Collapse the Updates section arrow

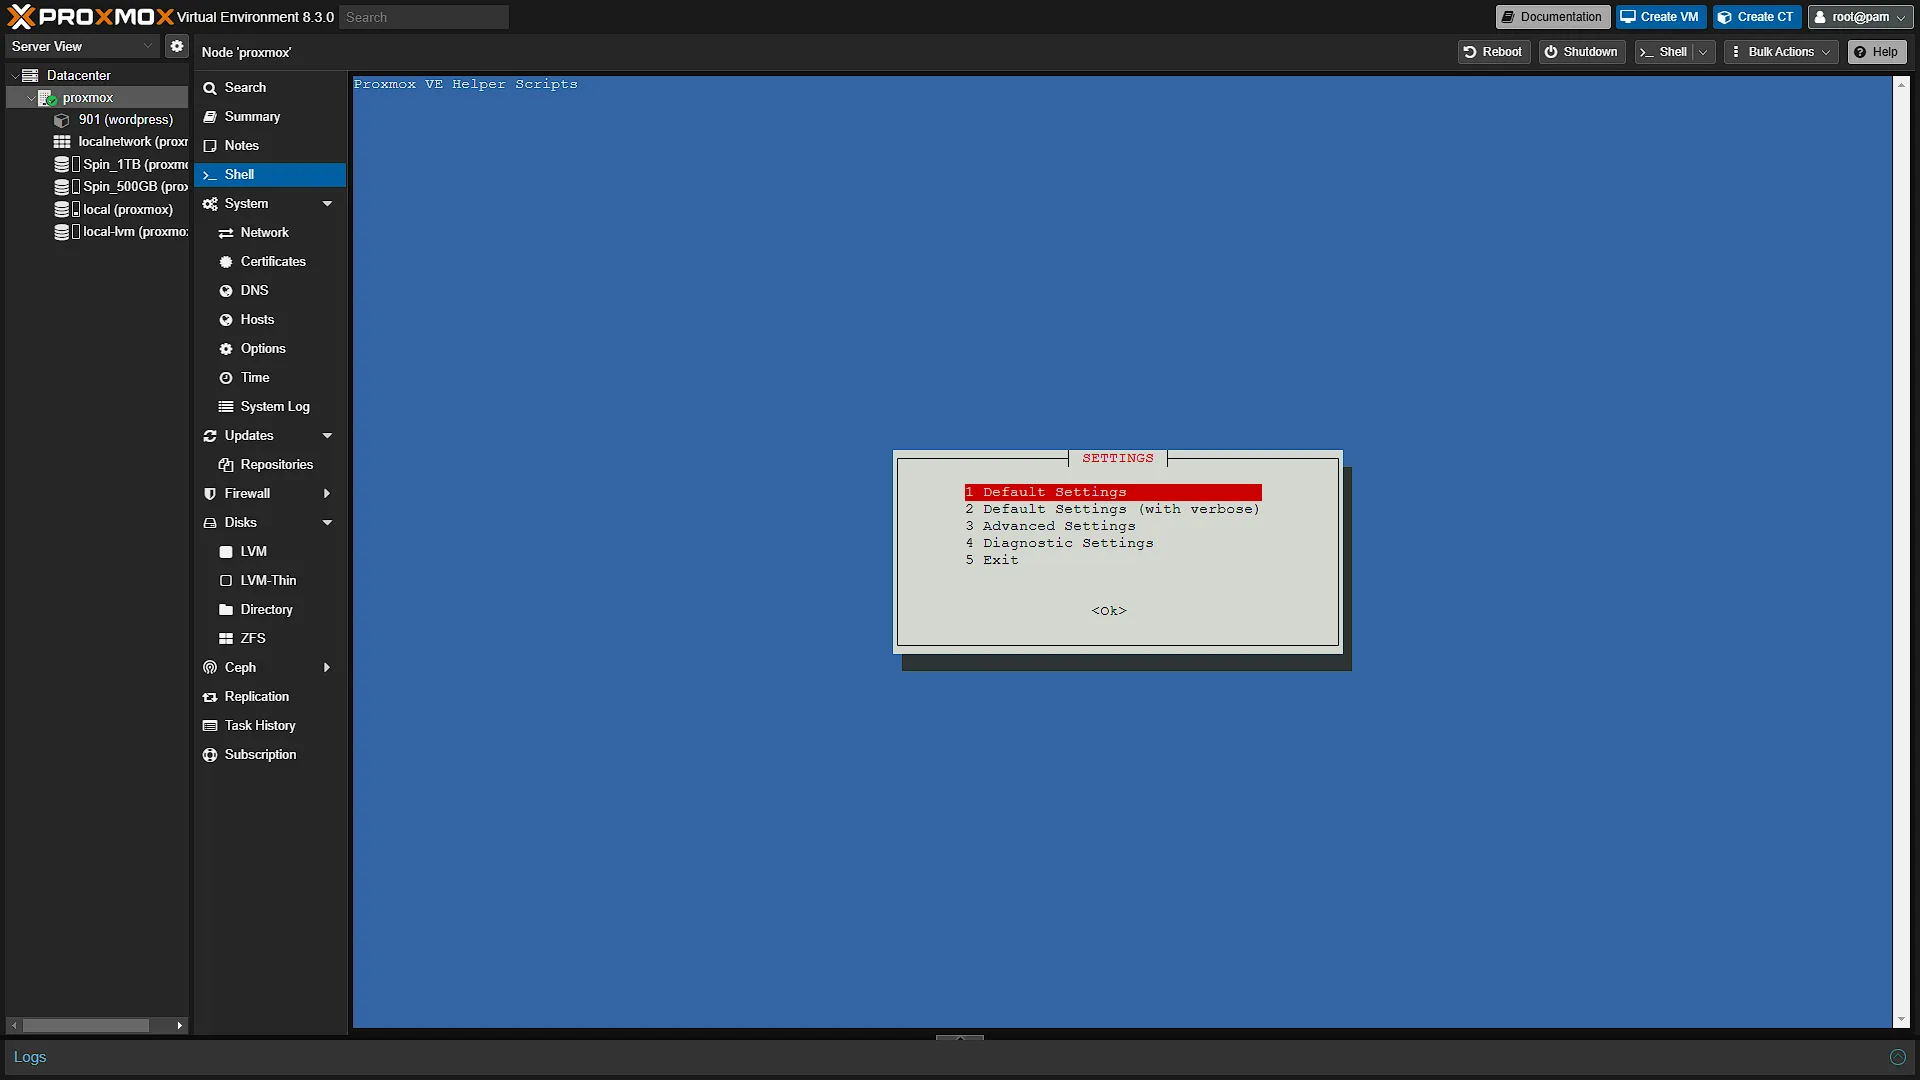(327, 436)
